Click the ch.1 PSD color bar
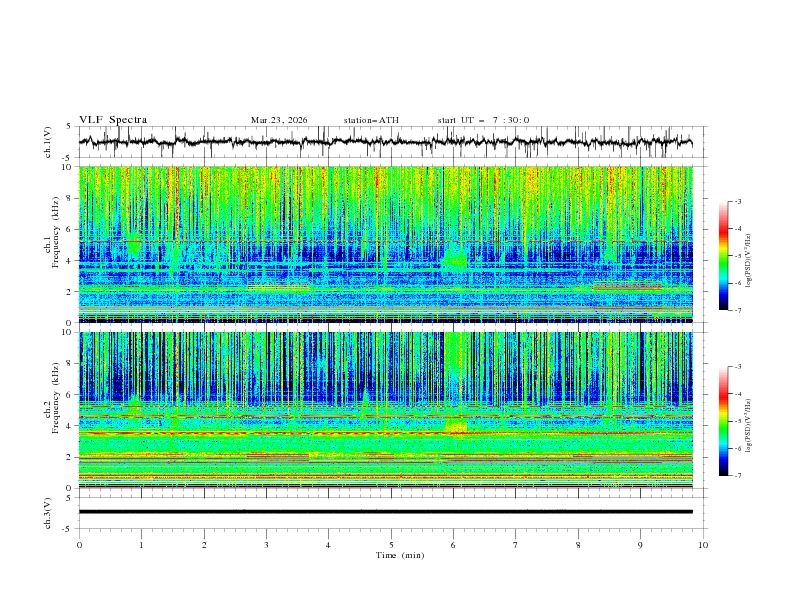The image size is (792, 612). pyautogui.click(x=724, y=256)
